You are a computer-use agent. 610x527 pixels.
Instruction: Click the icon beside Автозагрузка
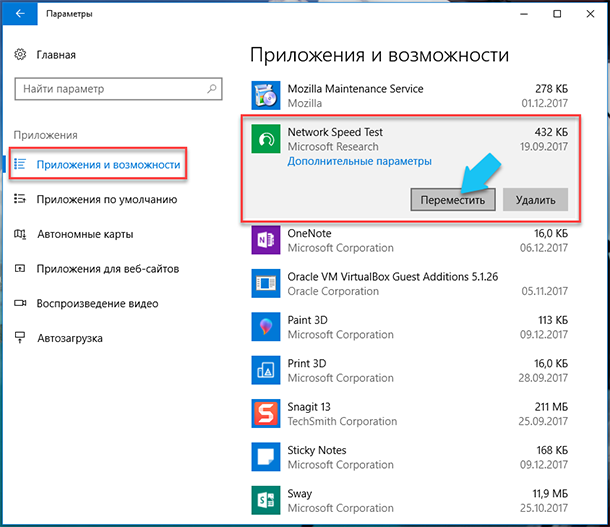(20, 338)
